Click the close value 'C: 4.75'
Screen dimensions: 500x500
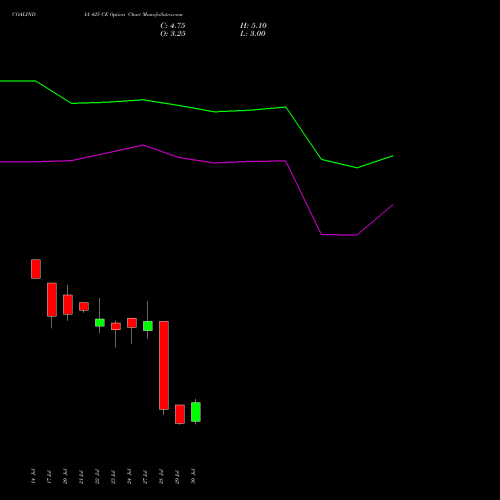pyautogui.click(x=173, y=26)
